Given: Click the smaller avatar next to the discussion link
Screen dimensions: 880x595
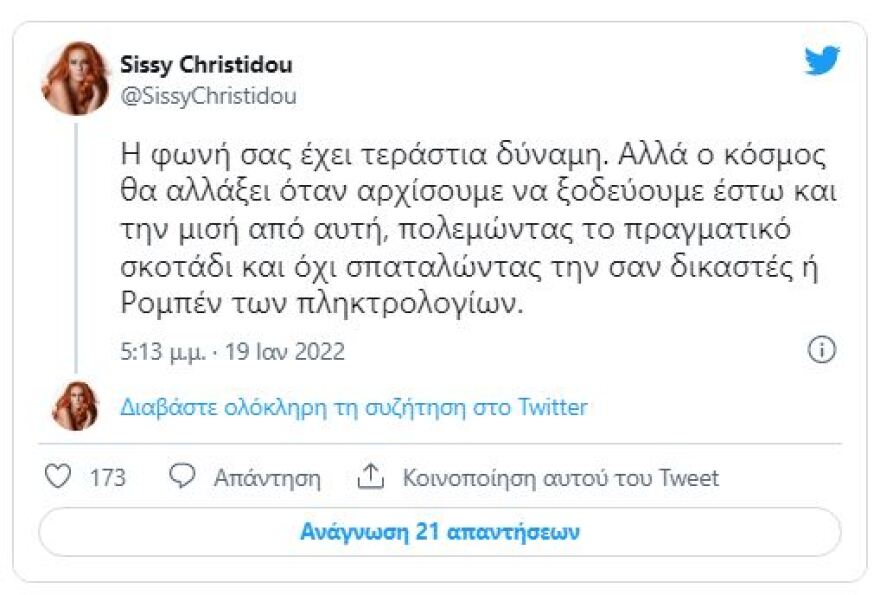Looking at the screenshot, I should (72, 405).
